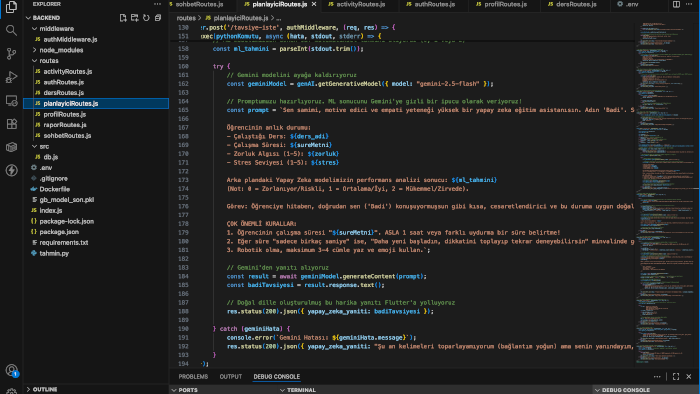700x394 pixels.
Task: Open activityRoutes.js in Explorer tree
Action: (x=96, y=71)
